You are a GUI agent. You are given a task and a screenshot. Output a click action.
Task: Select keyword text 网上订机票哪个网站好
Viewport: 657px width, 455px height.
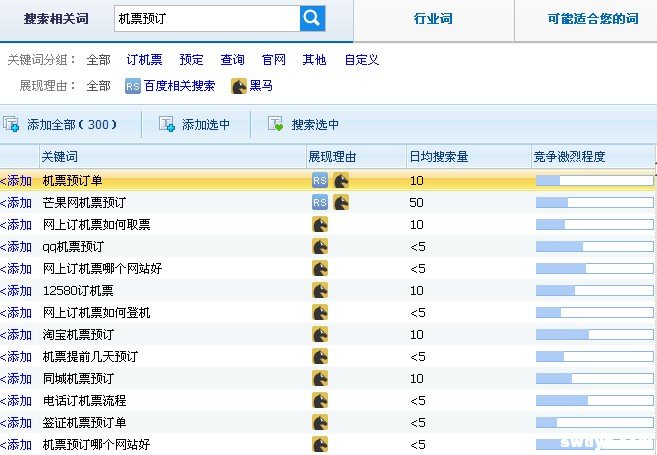(x=102, y=269)
